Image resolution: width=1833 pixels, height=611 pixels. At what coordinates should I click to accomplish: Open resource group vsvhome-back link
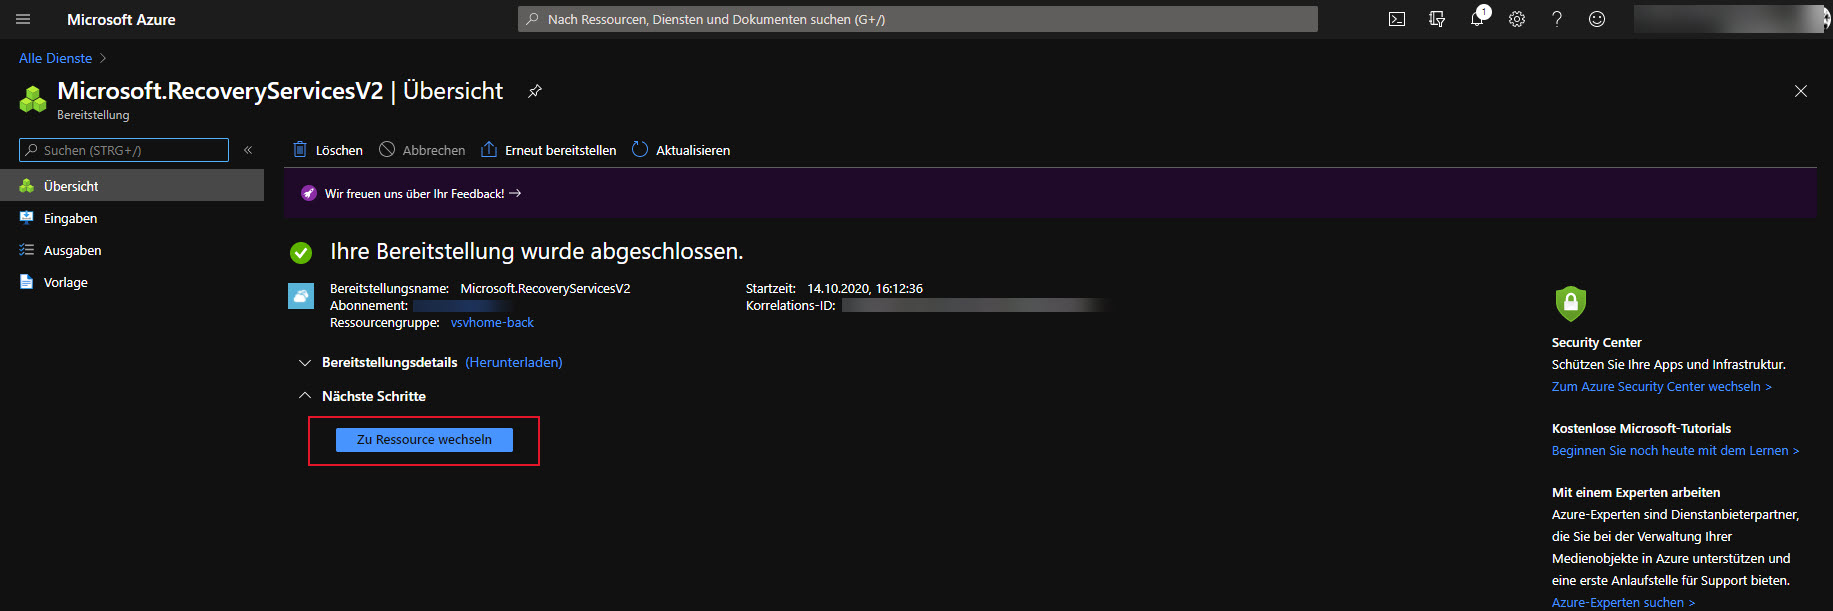[x=492, y=323]
